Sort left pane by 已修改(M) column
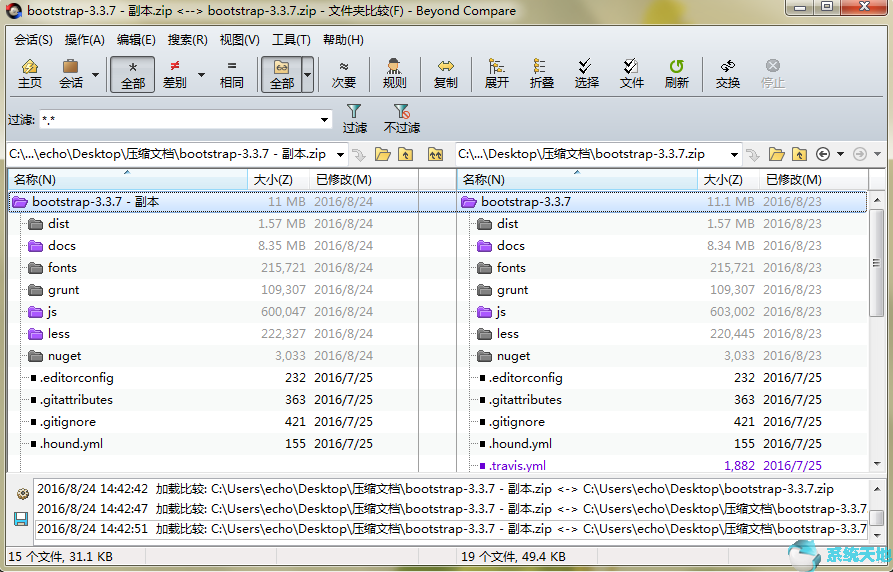This screenshot has width=893, height=572. [x=363, y=180]
